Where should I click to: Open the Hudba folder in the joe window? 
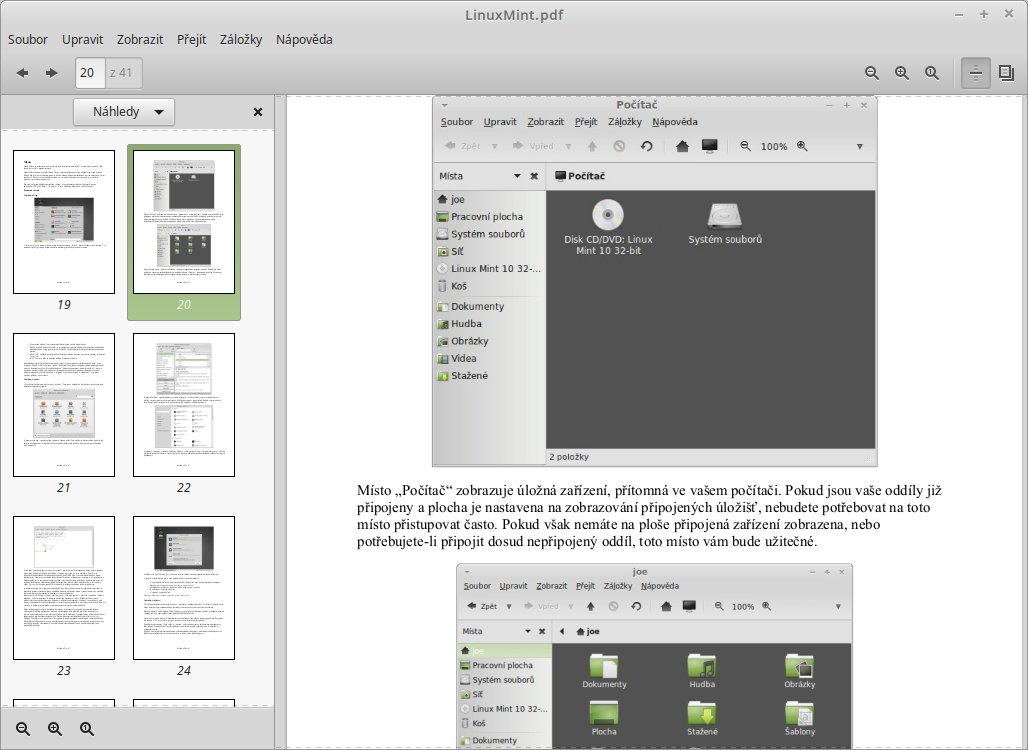[x=702, y=671]
